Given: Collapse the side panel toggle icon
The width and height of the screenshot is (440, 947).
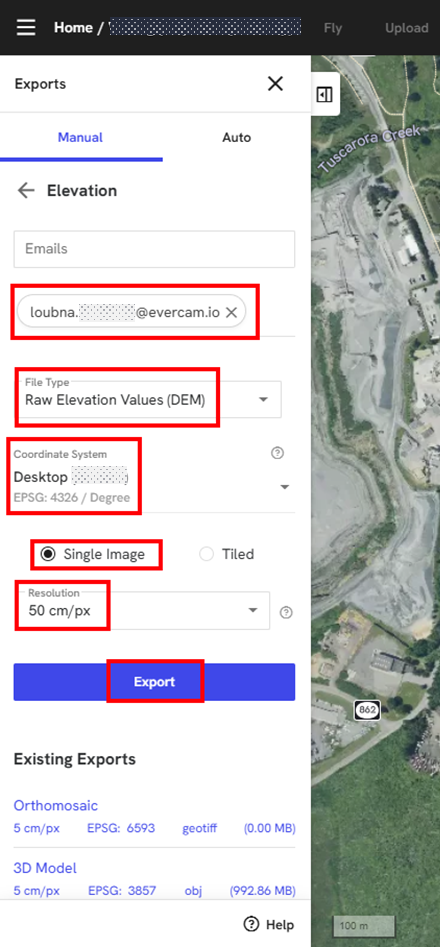Looking at the screenshot, I should click(x=325, y=95).
